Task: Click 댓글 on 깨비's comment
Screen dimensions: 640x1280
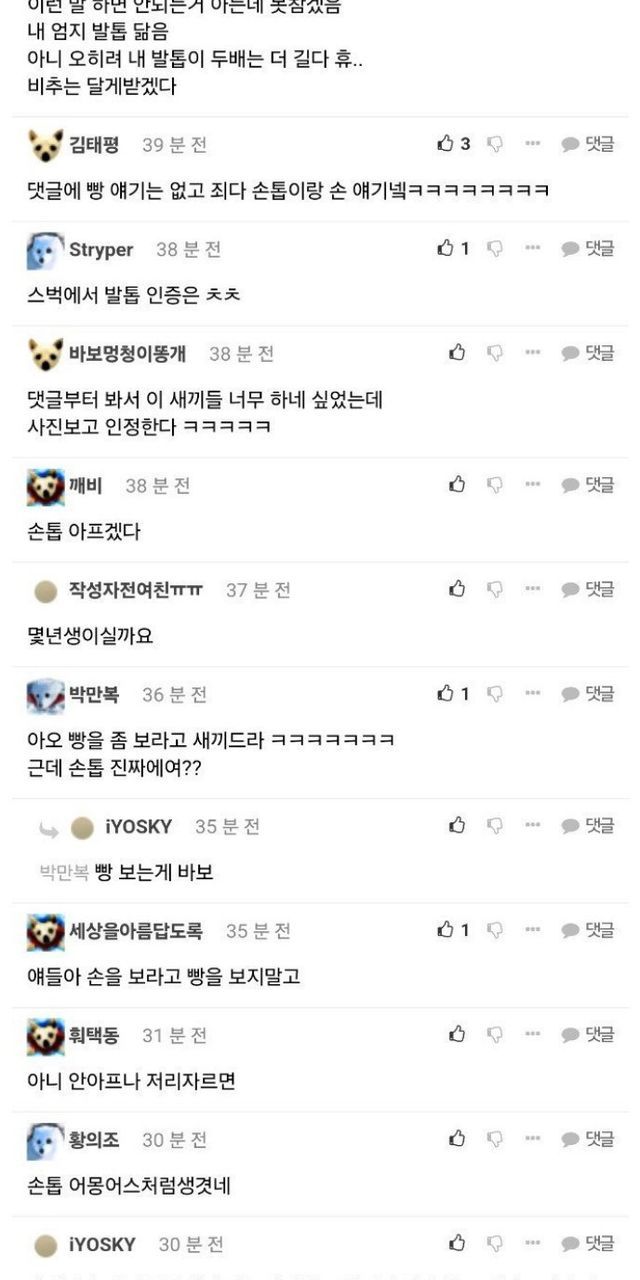Action: coord(587,485)
